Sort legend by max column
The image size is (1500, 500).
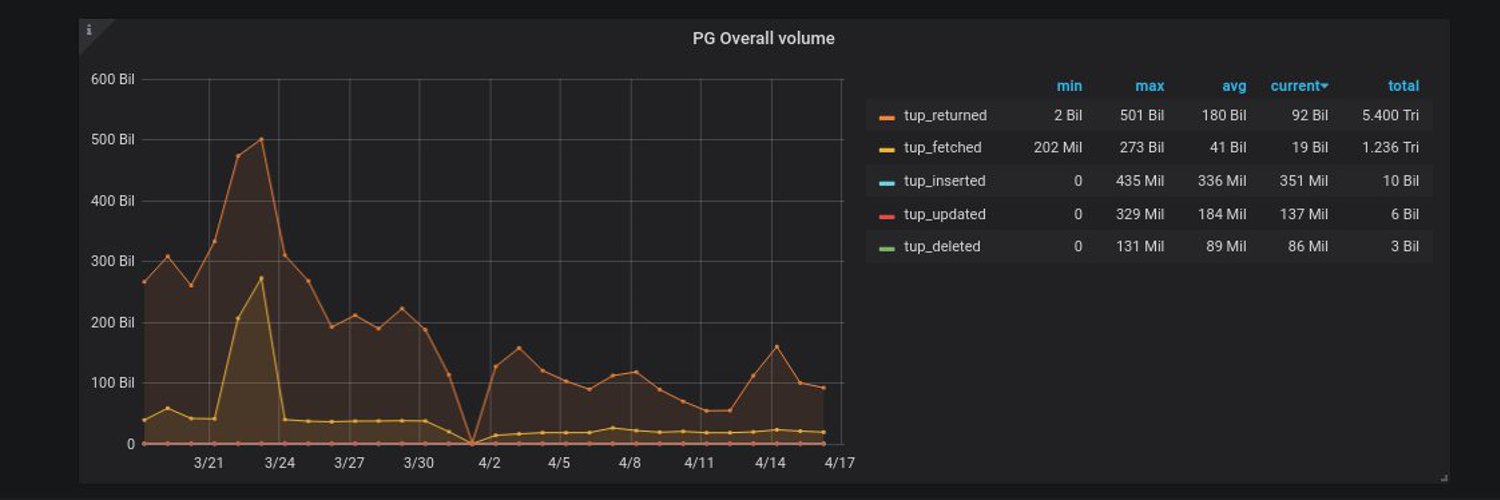tap(1150, 86)
